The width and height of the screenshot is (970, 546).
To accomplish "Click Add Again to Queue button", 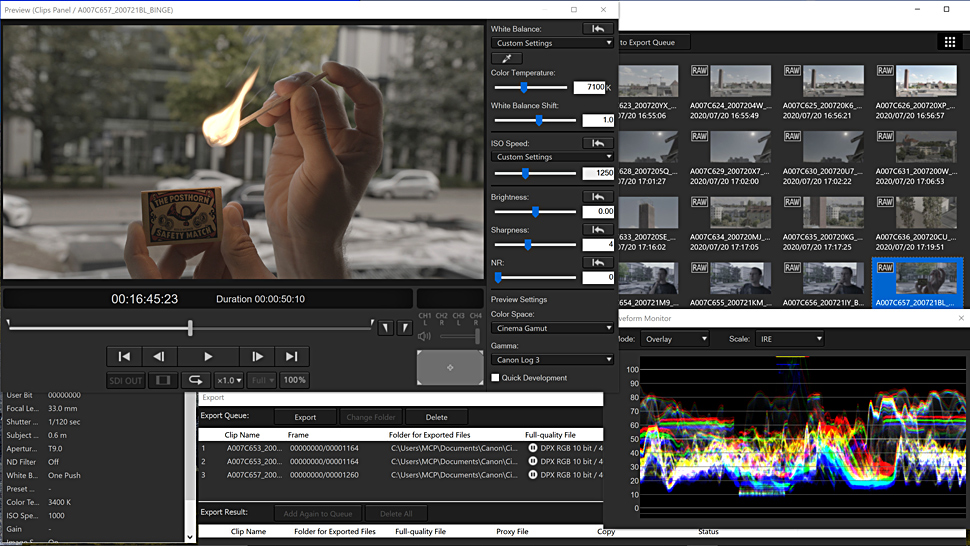I will point(318,513).
